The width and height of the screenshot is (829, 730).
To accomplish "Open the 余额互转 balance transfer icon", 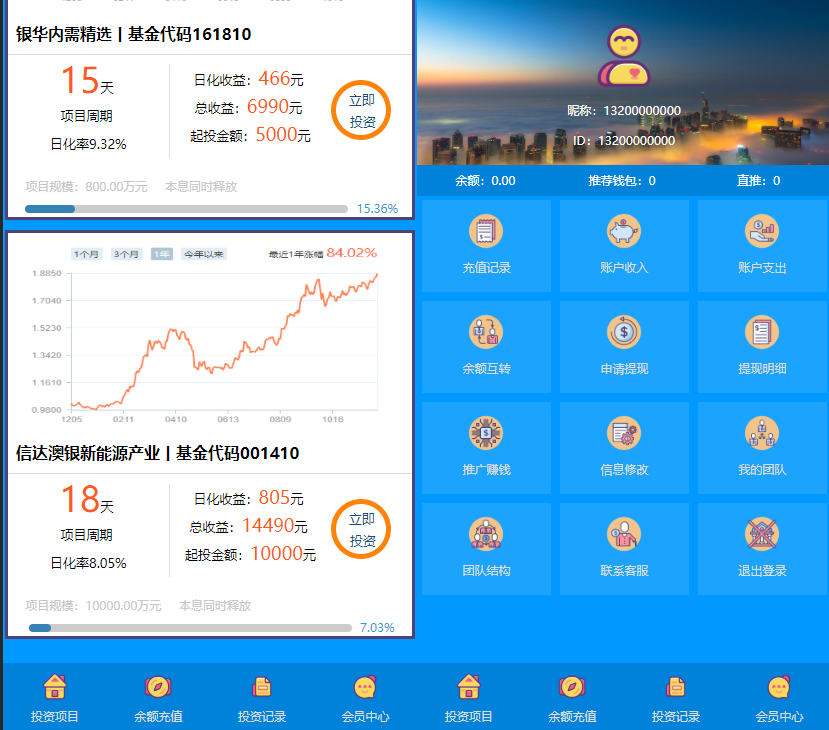I will (486, 332).
